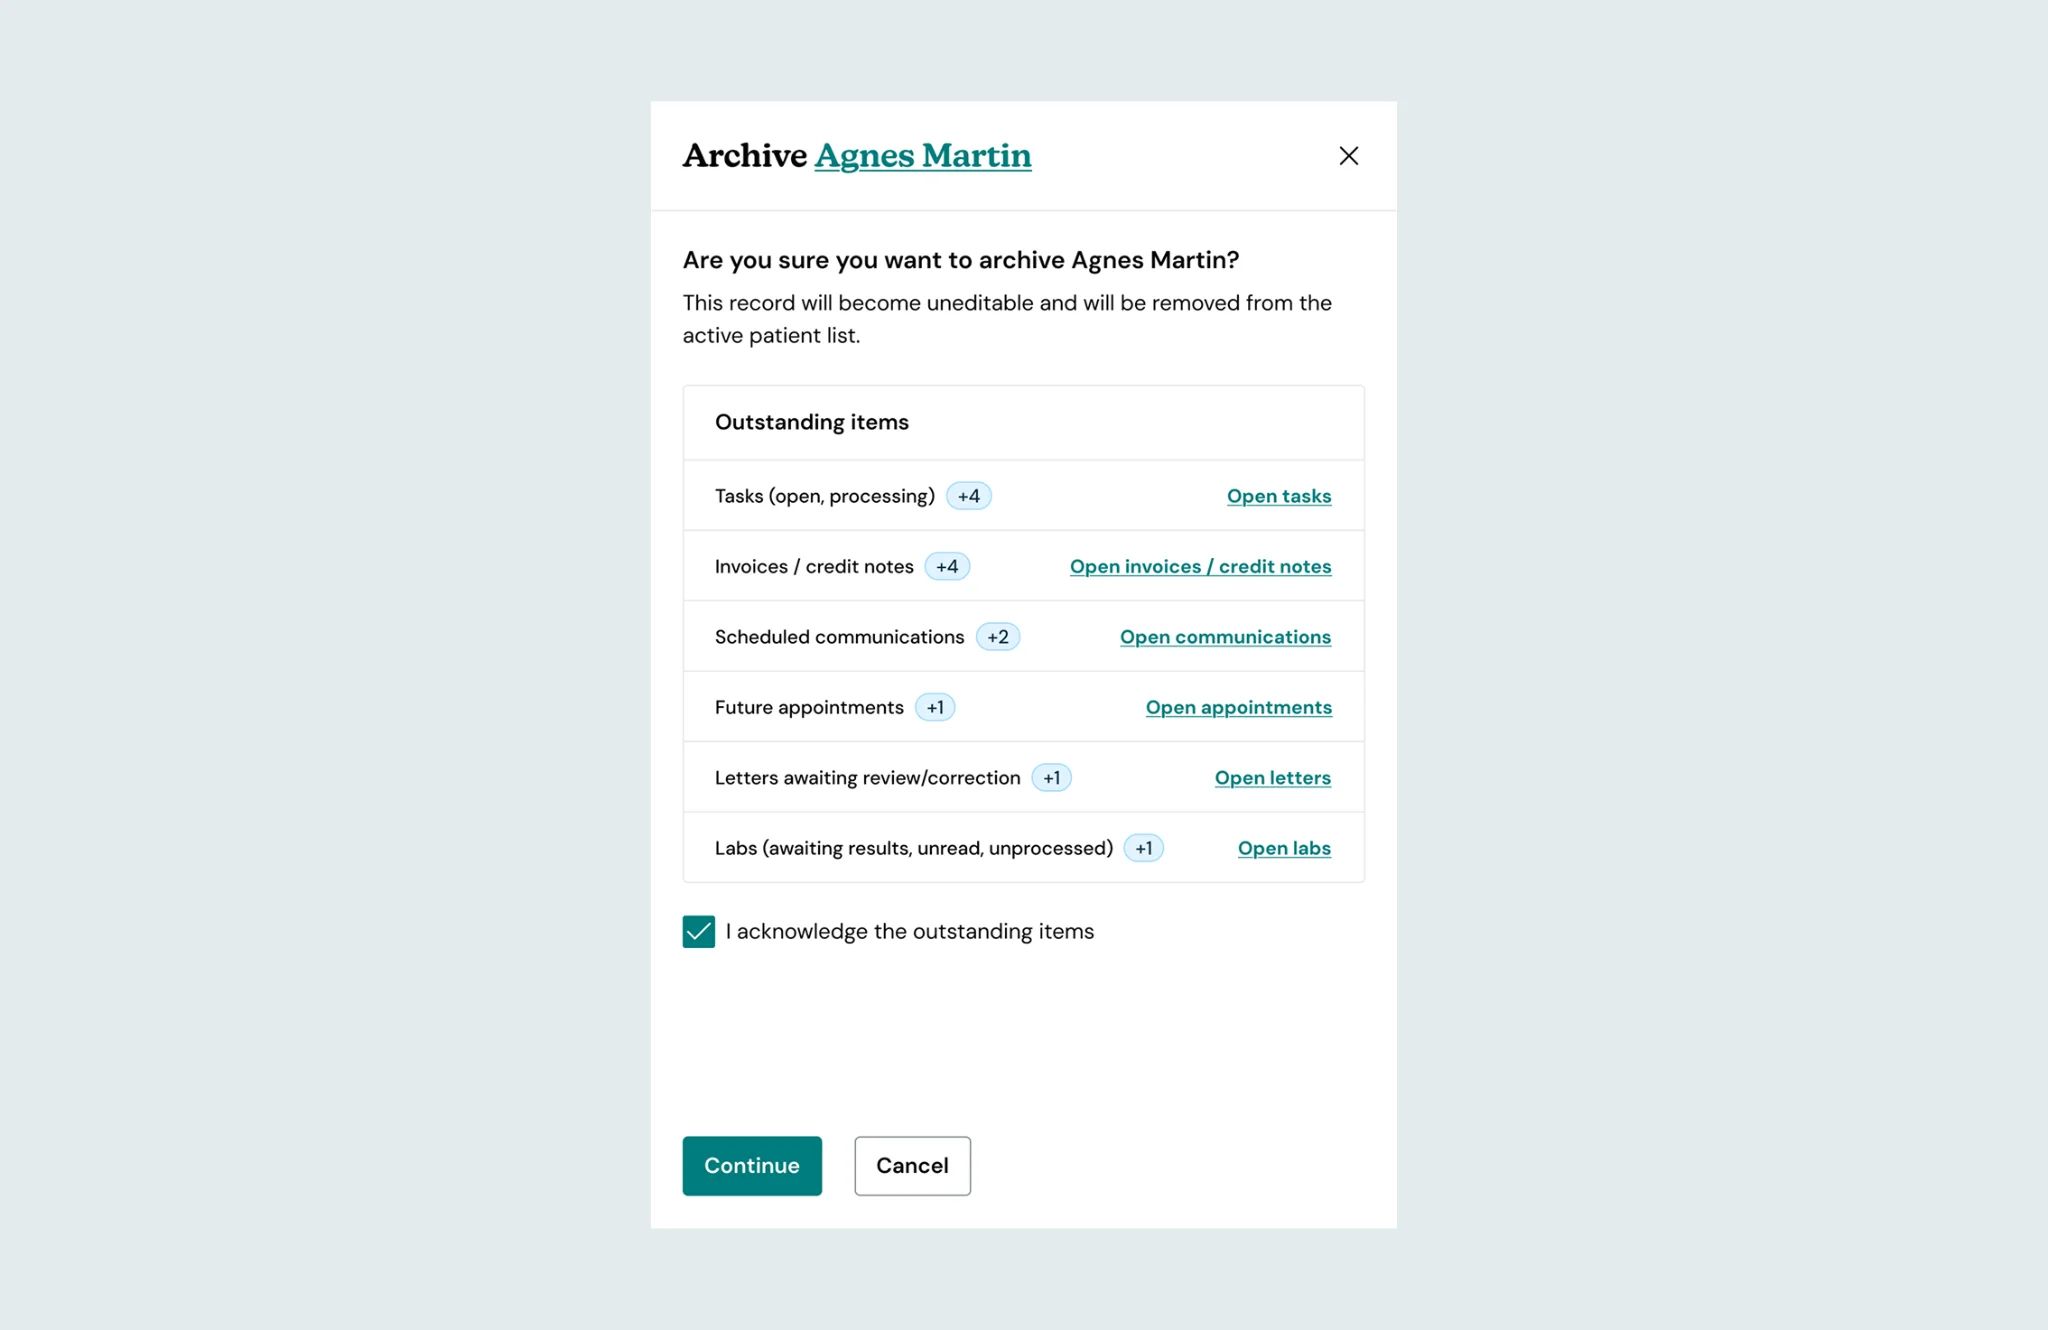
Task: Click the Open tasks link
Action: tap(1279, 495)
